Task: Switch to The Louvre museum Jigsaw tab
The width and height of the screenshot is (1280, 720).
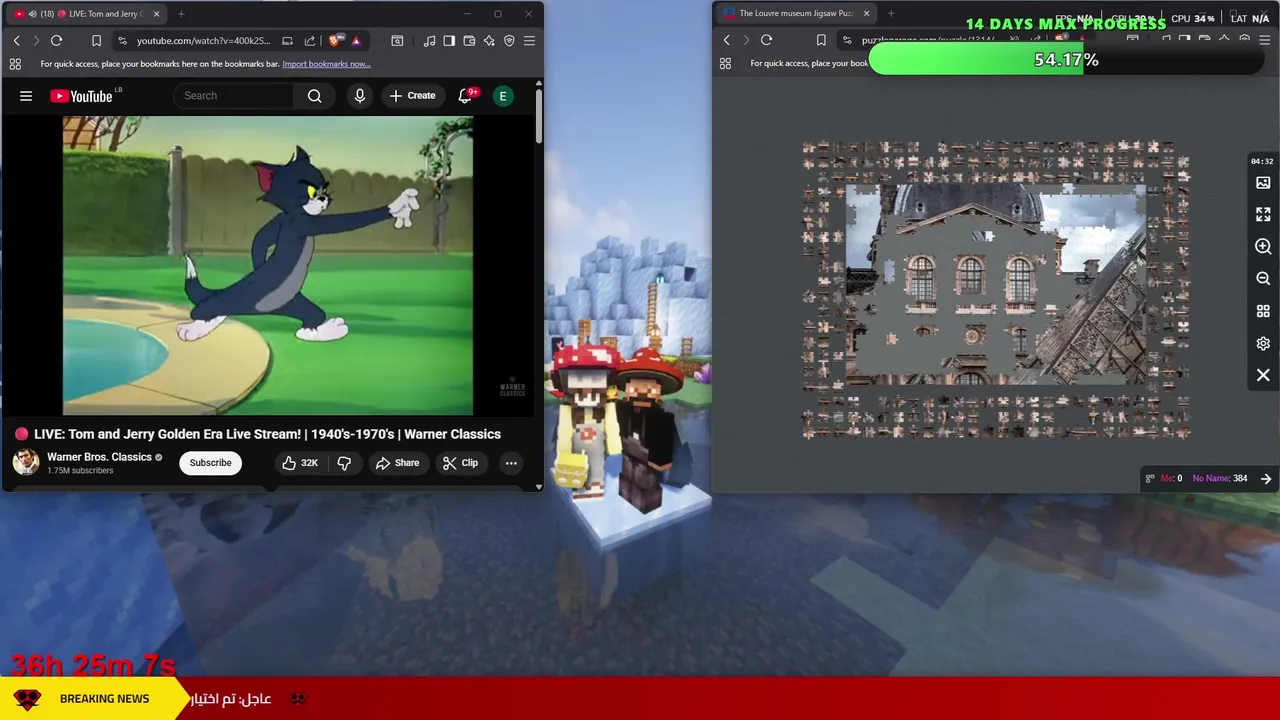Action: click(797, 13)
